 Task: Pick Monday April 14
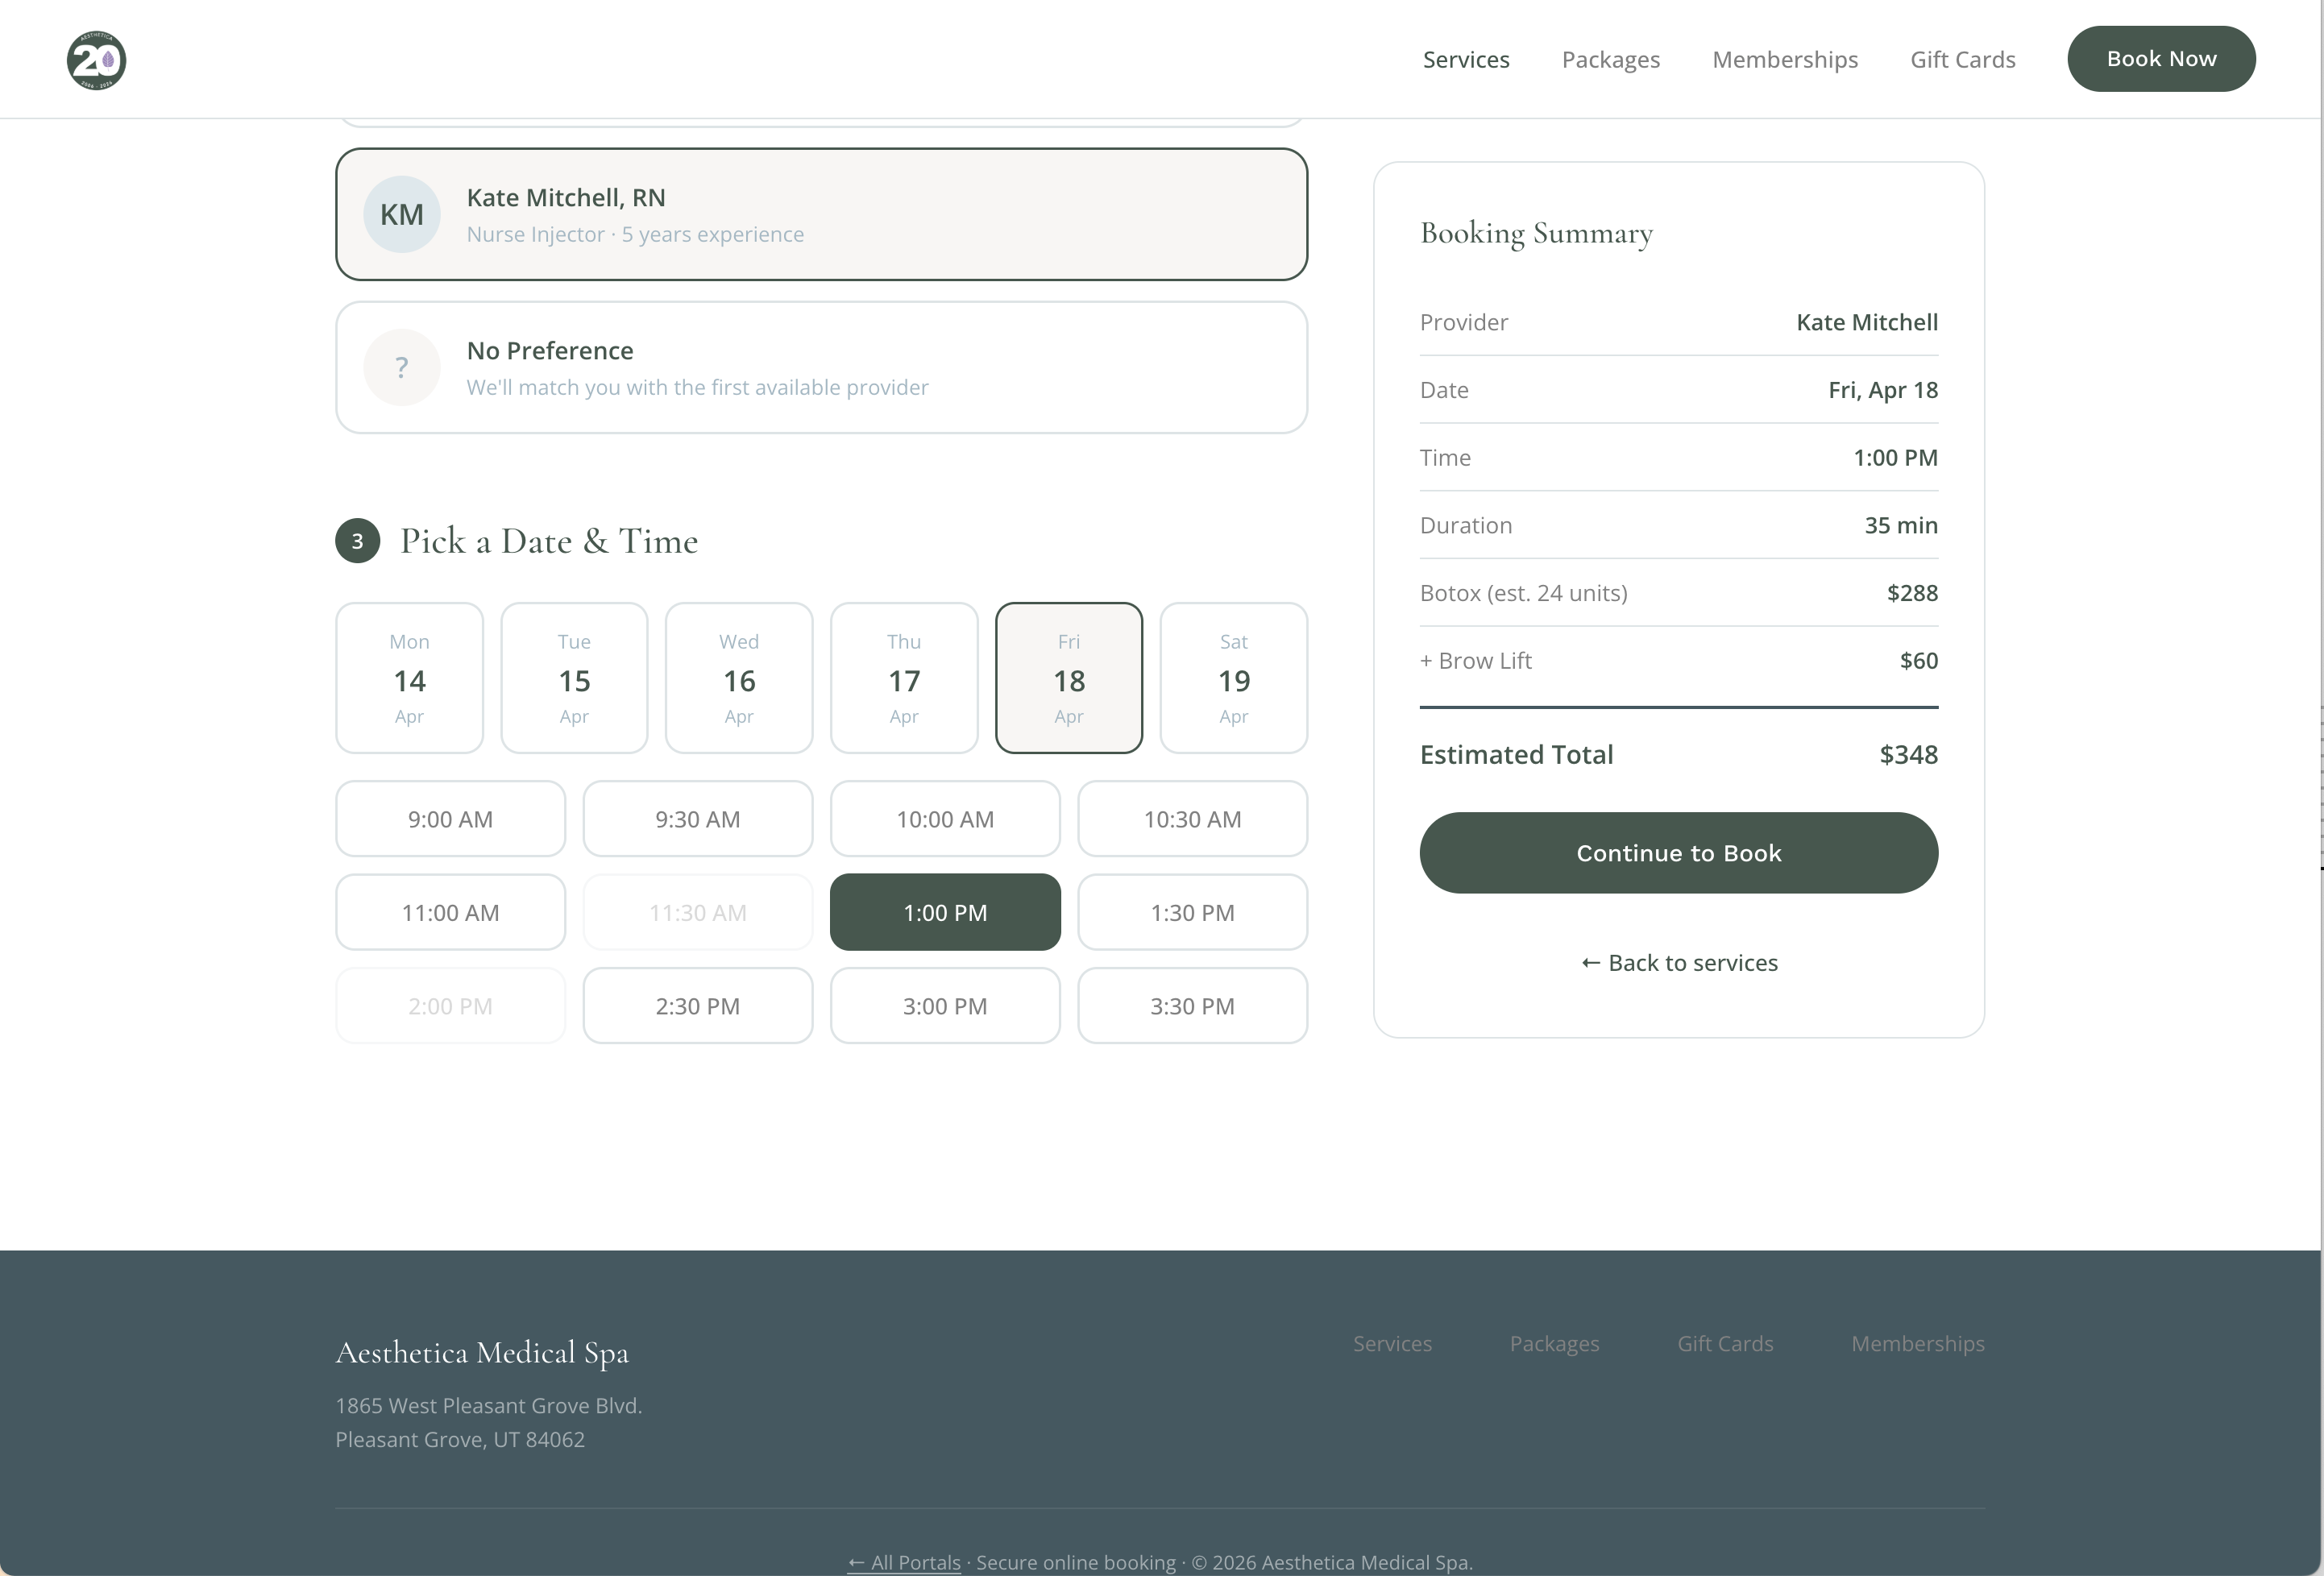[x=409, y=678]
